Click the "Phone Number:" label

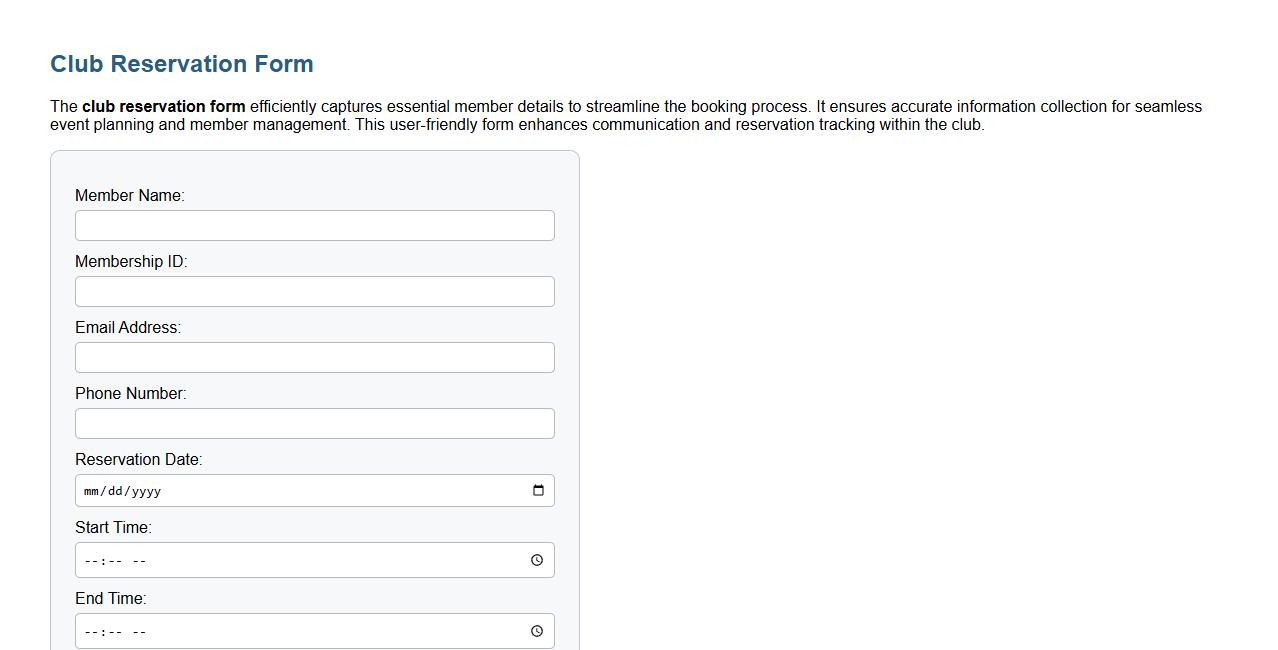131,394
